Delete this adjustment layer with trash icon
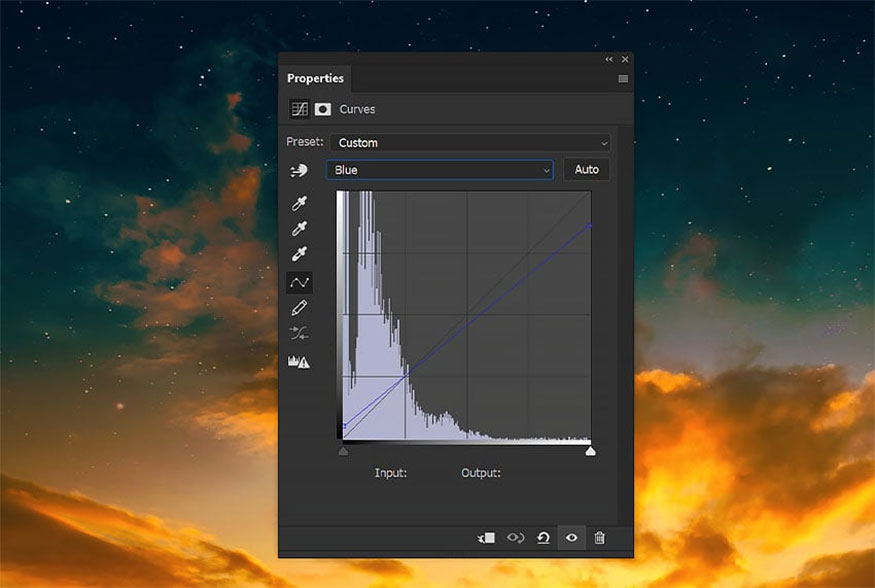Viewport: 875px width, 588px height. [x=599, y=538]
